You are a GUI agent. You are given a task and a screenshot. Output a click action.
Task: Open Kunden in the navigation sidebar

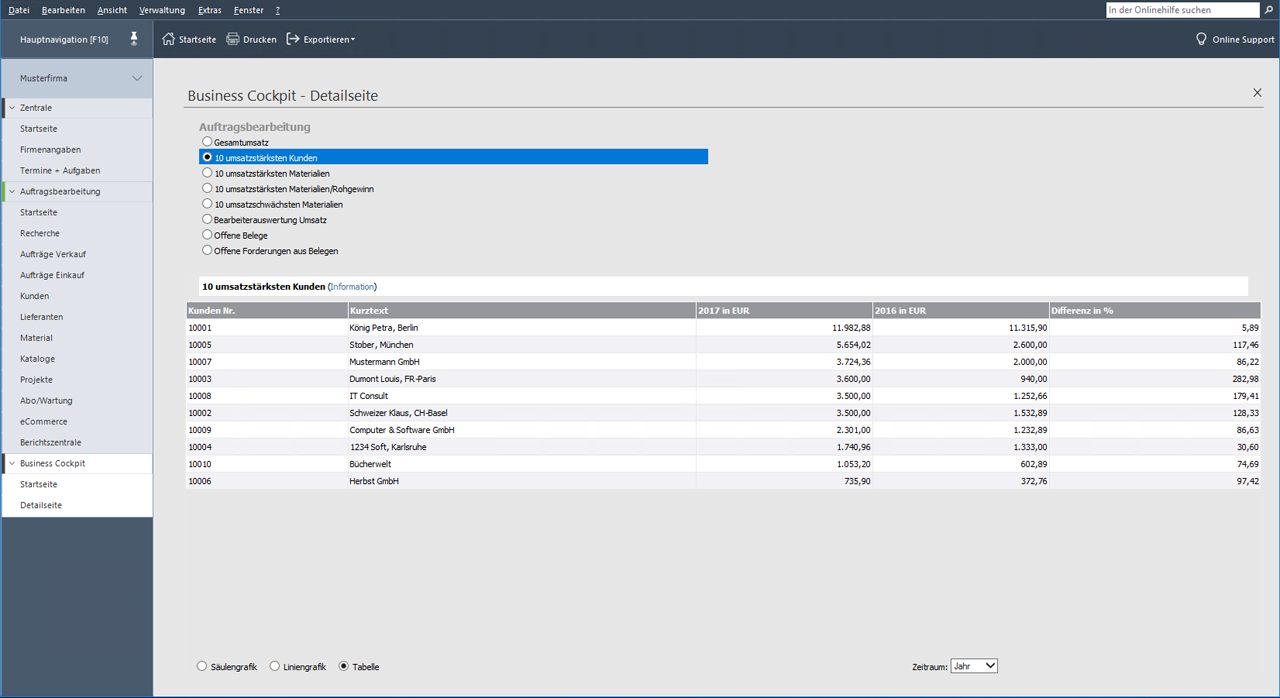click(x=34, y=296)
